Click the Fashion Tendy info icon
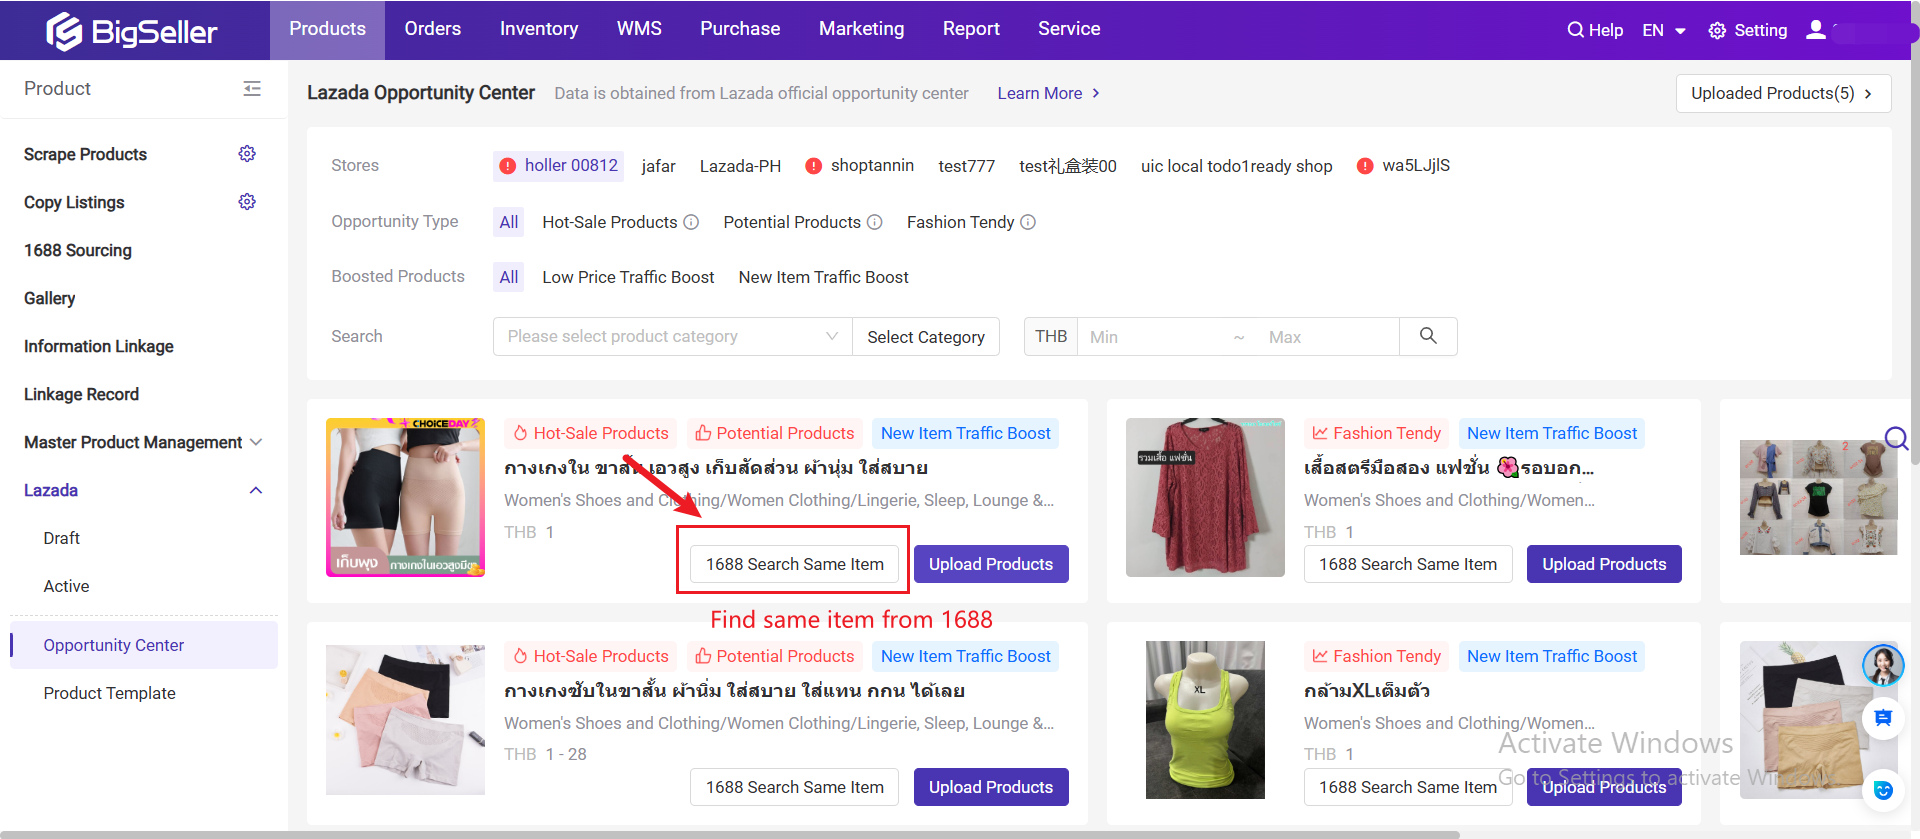Image resolution: width=1920 pixels, height=839 pixels. (x=1028, y=222)
